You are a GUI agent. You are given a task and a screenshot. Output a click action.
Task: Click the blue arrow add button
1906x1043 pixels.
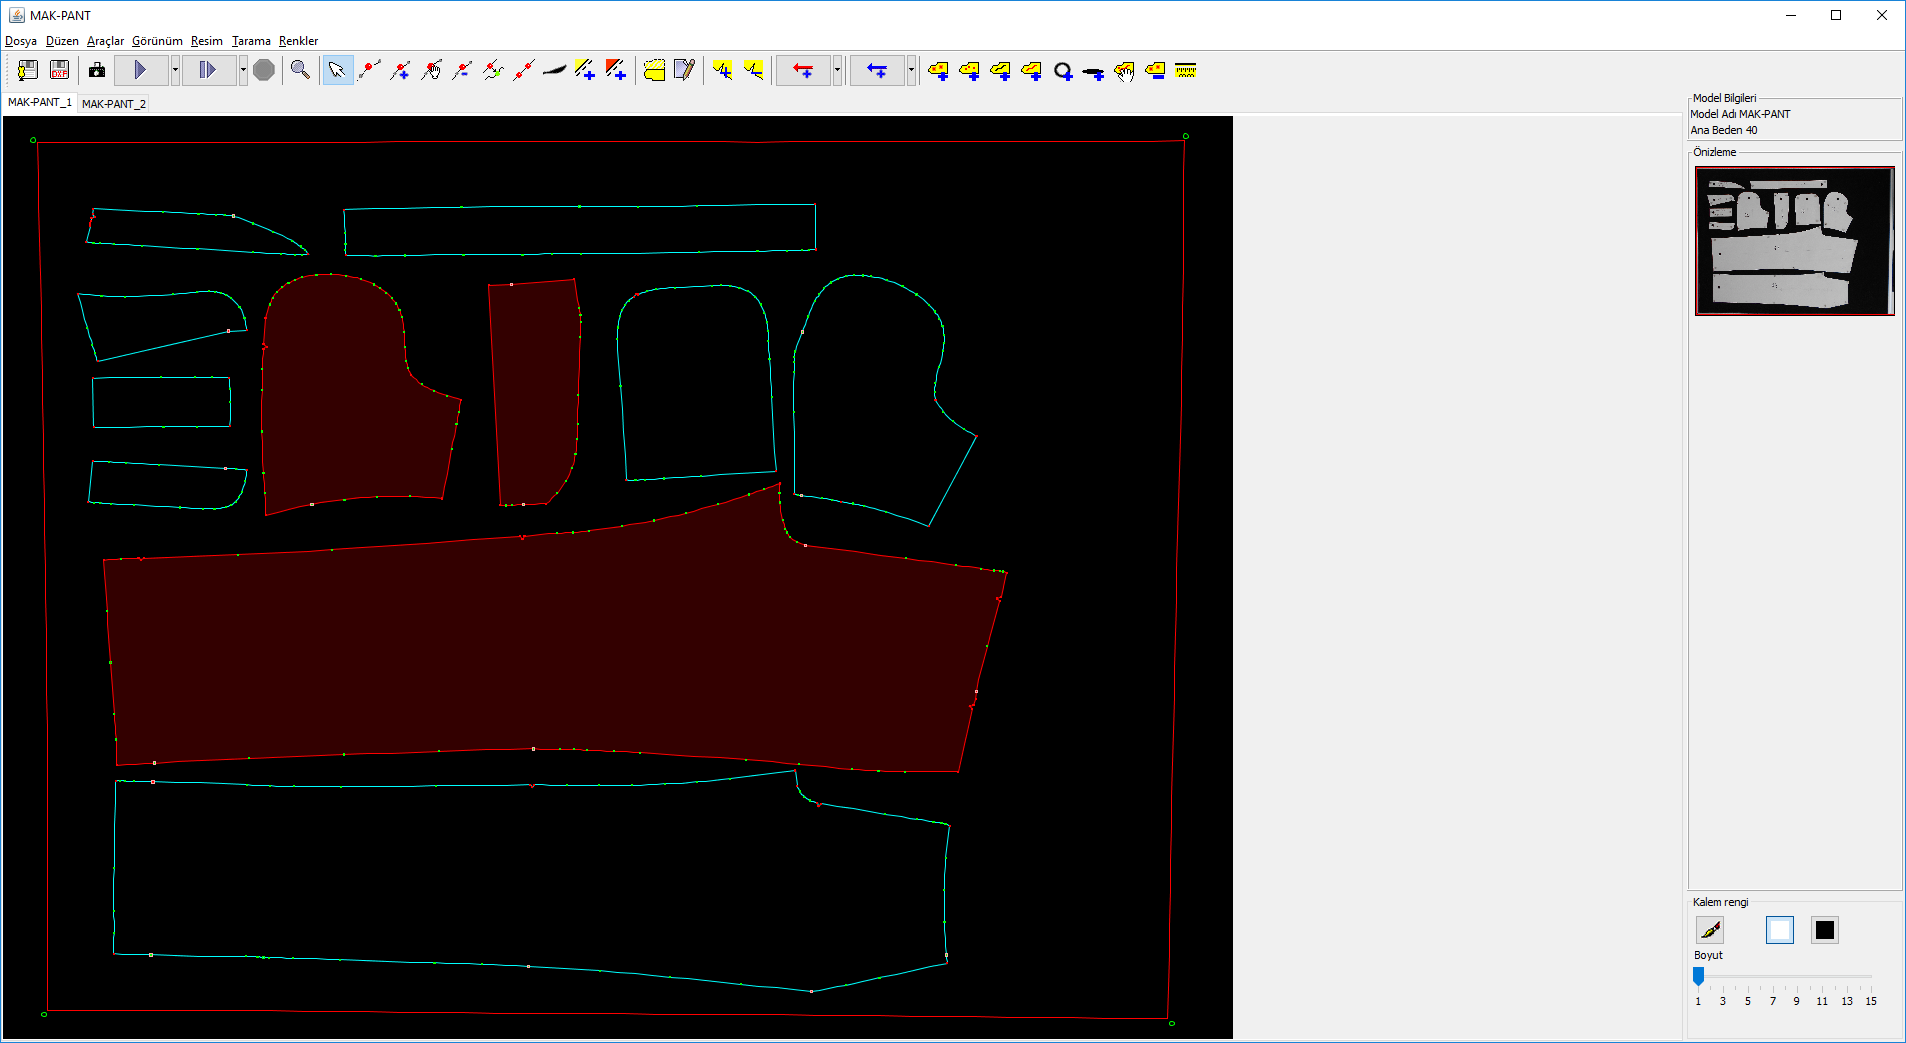tap(877, 70)
